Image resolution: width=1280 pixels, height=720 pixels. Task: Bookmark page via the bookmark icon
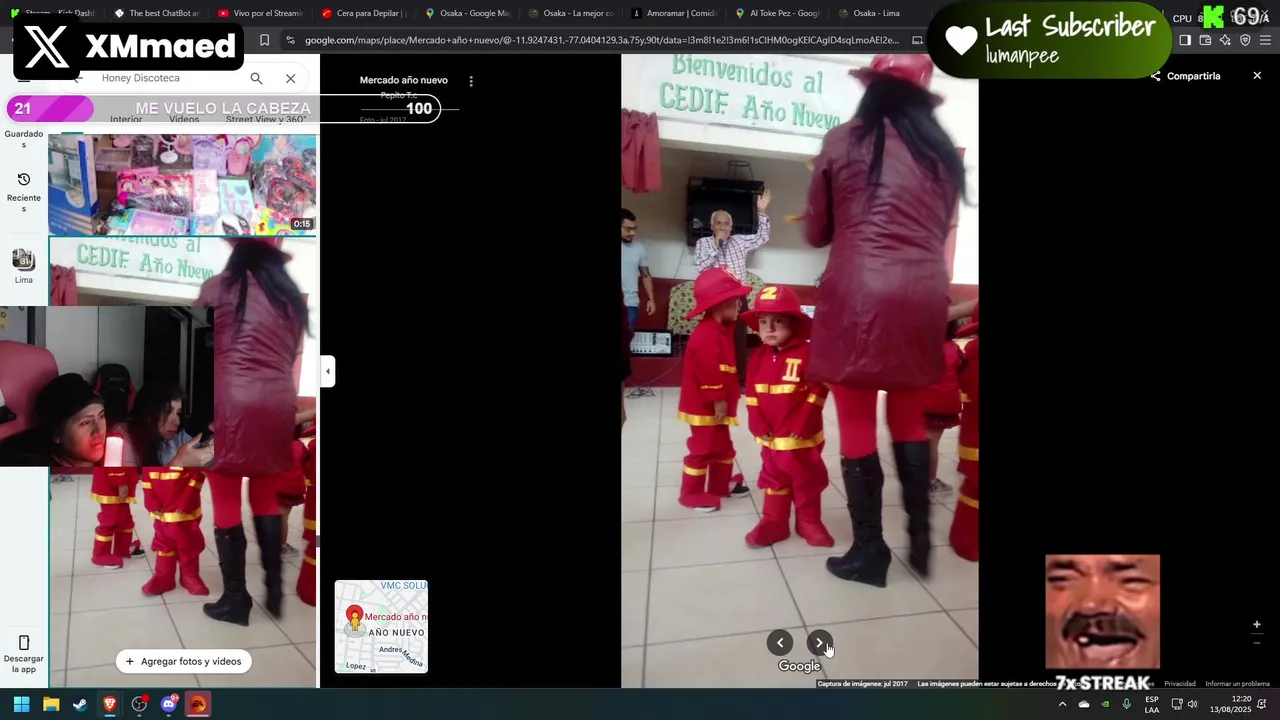coord(264,40)
